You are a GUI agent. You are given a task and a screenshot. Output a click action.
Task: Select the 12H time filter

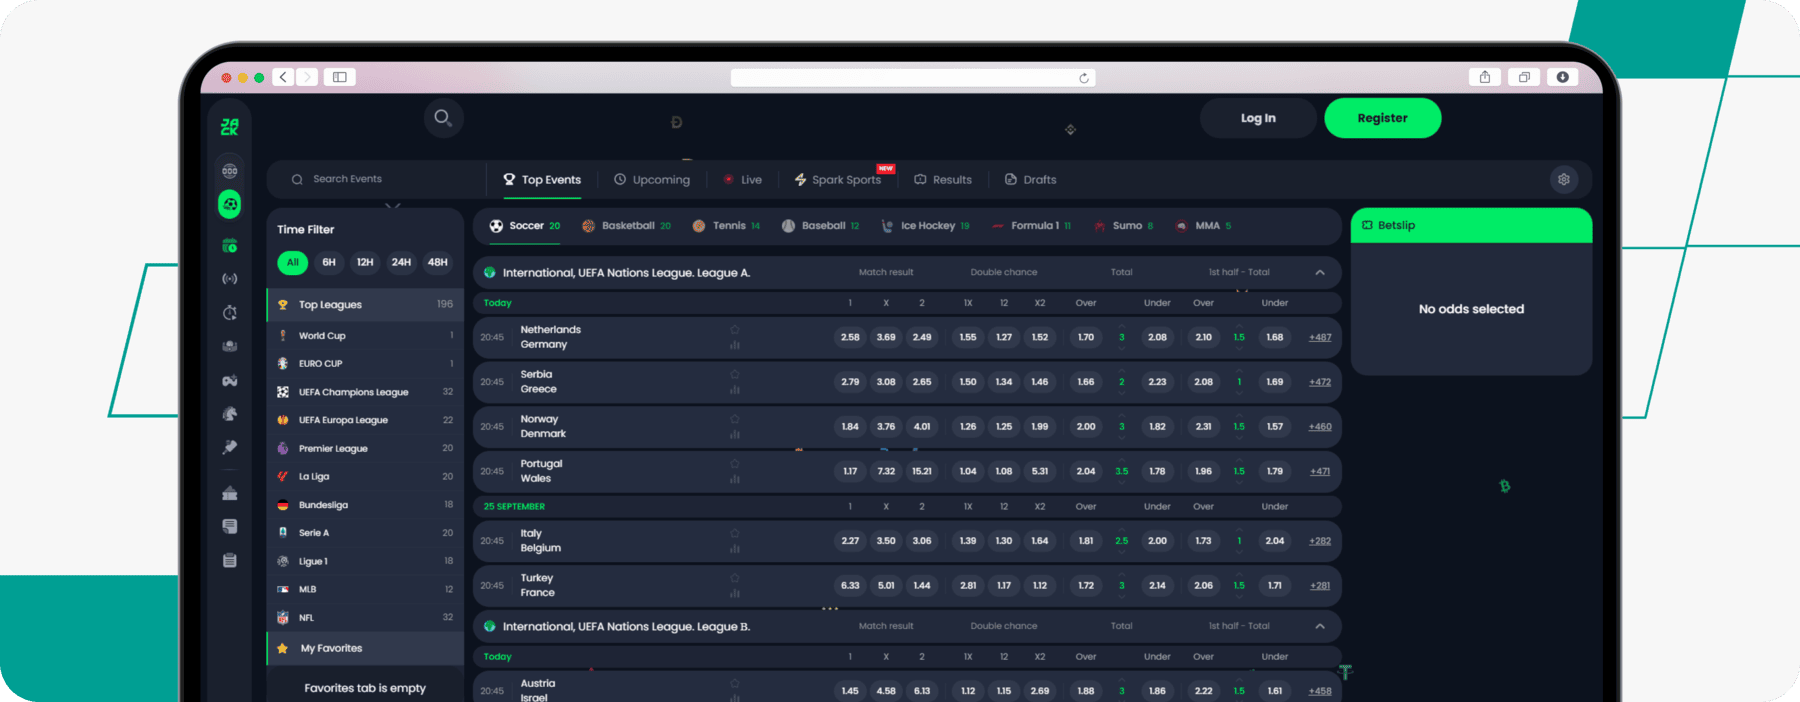tap(365, 262)
